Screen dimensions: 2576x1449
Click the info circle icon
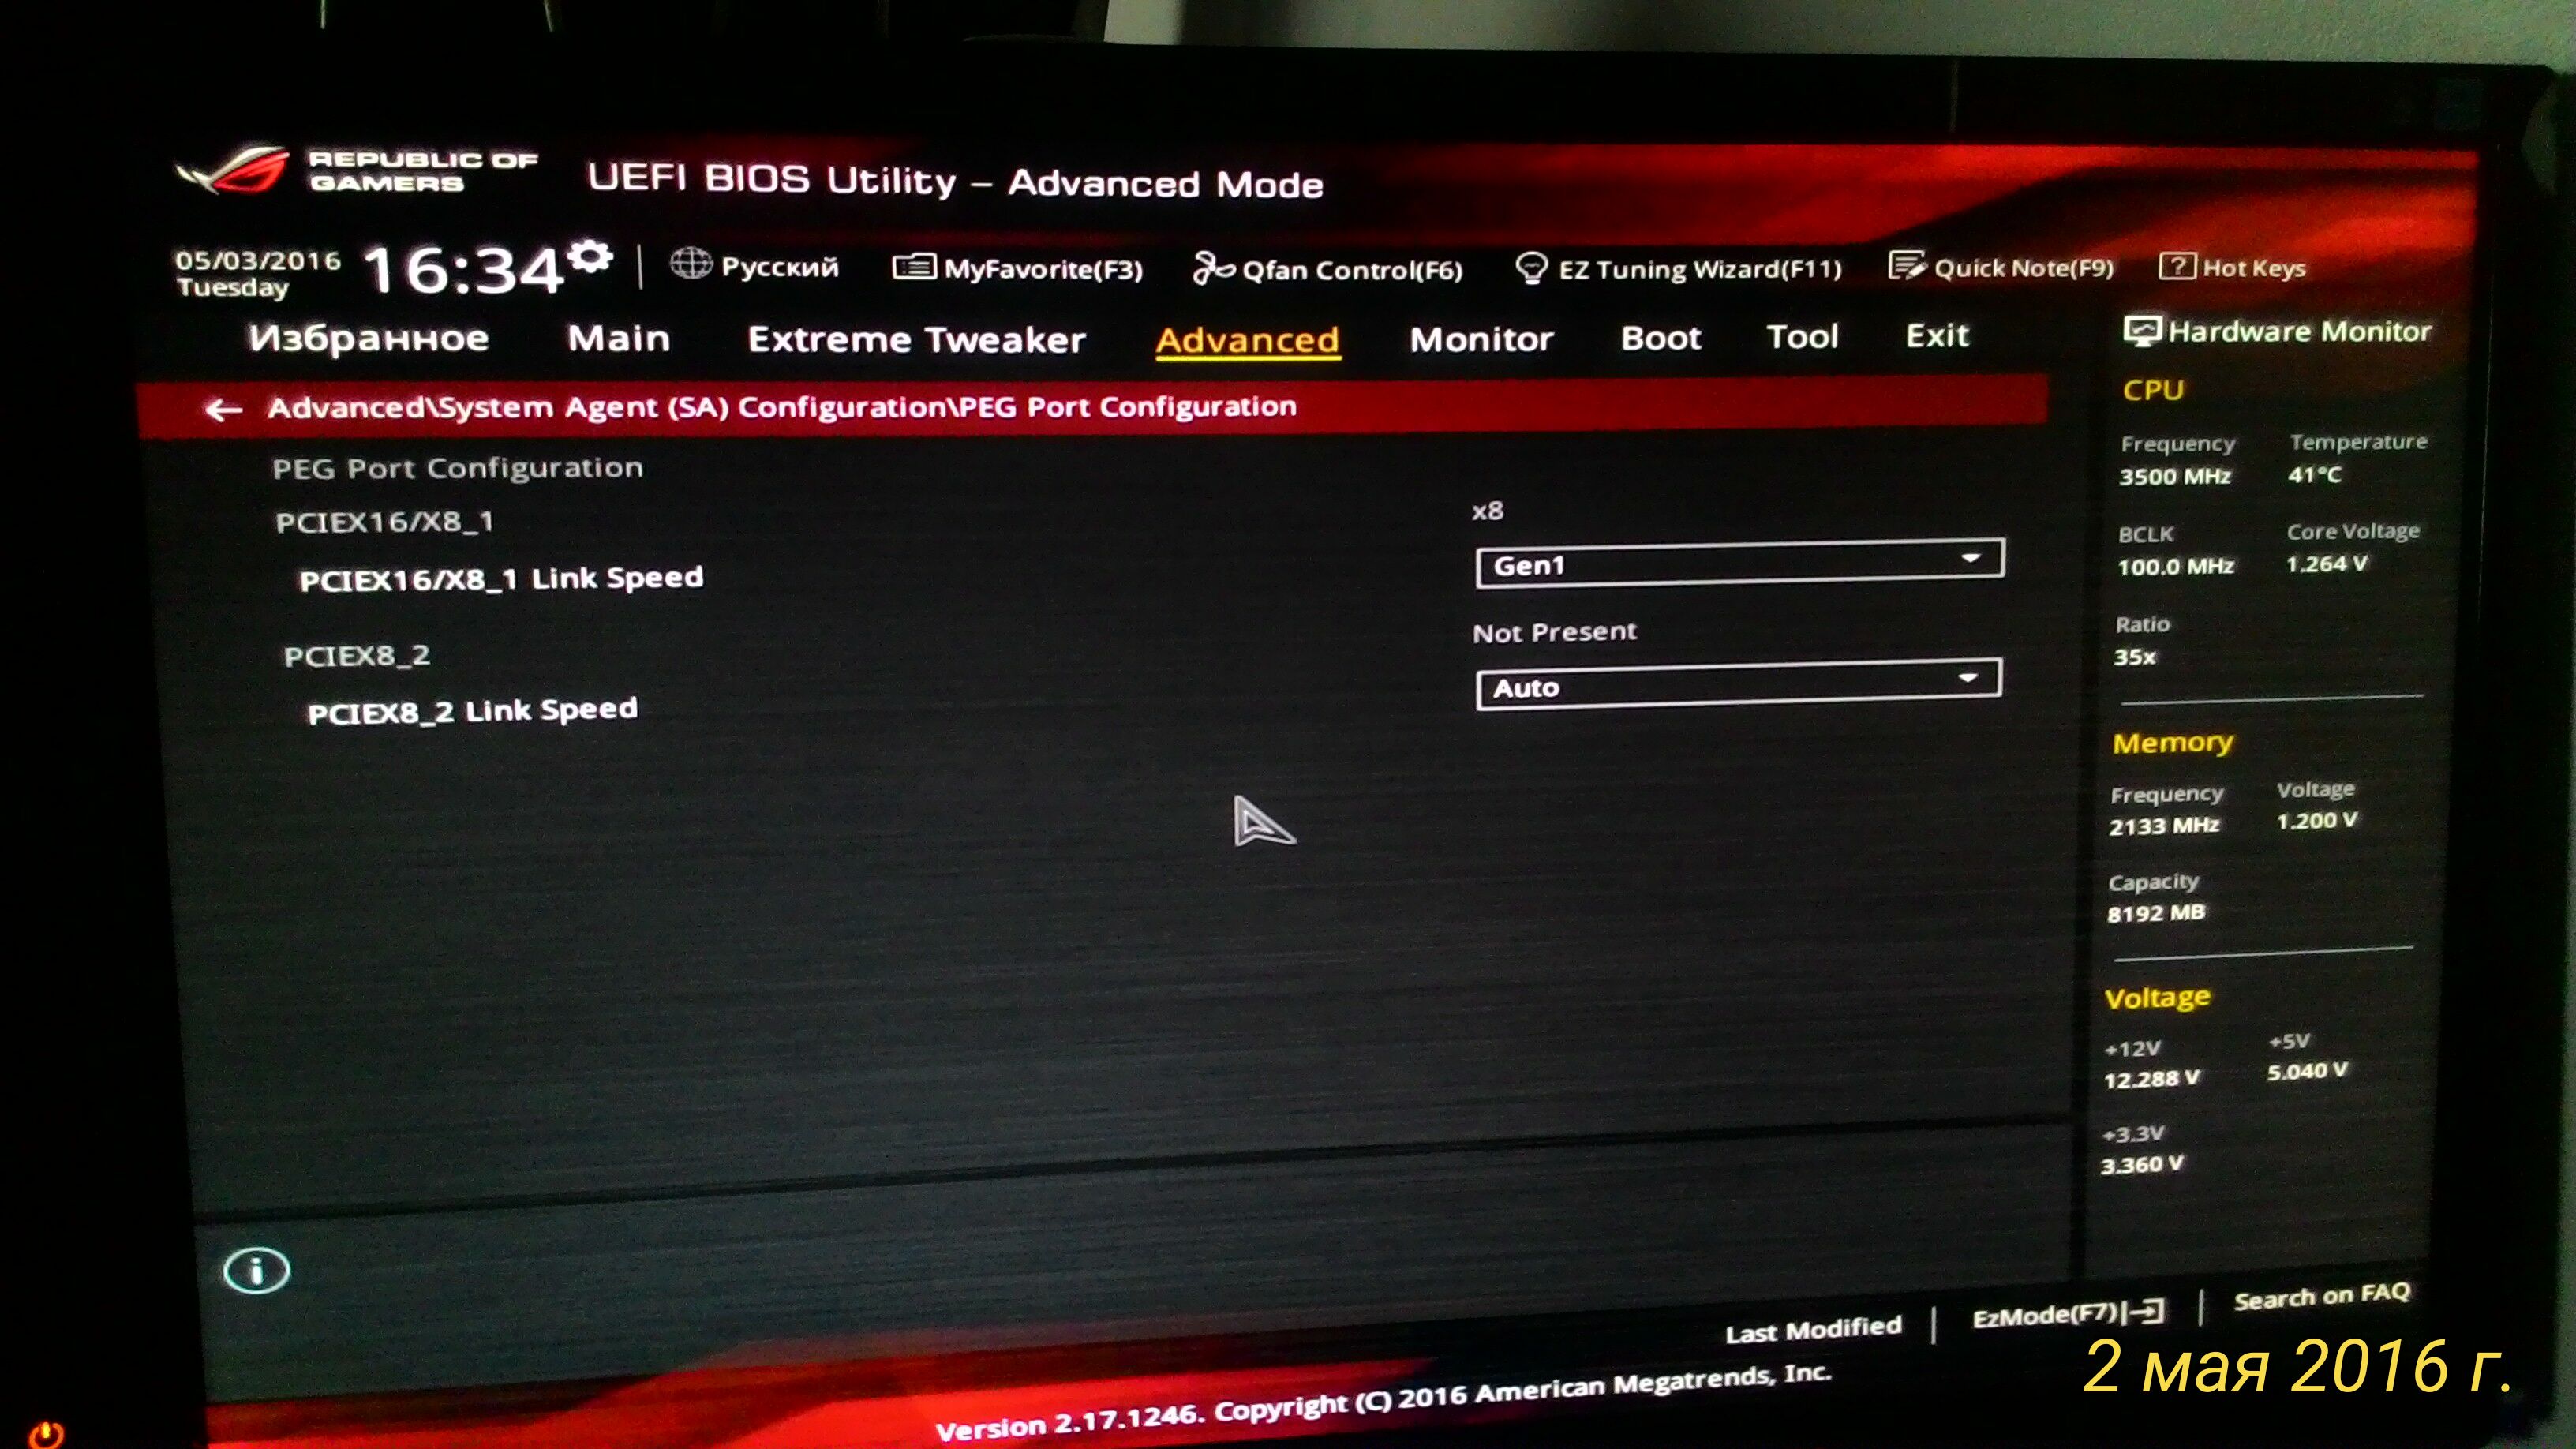point(256,1271)
